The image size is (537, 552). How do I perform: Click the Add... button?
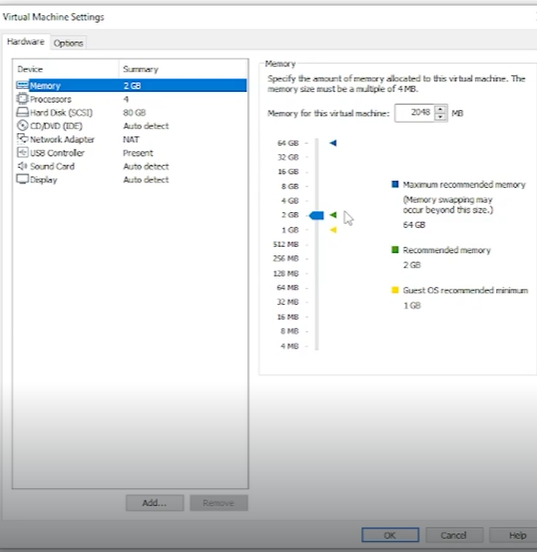155,503
